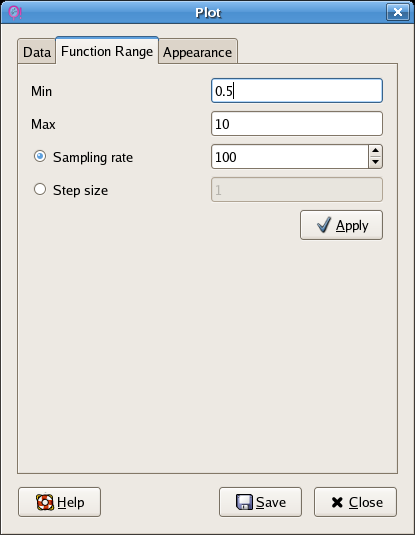Select the Step size radio button
Screen dimensions: 415x535
[40, 189]
